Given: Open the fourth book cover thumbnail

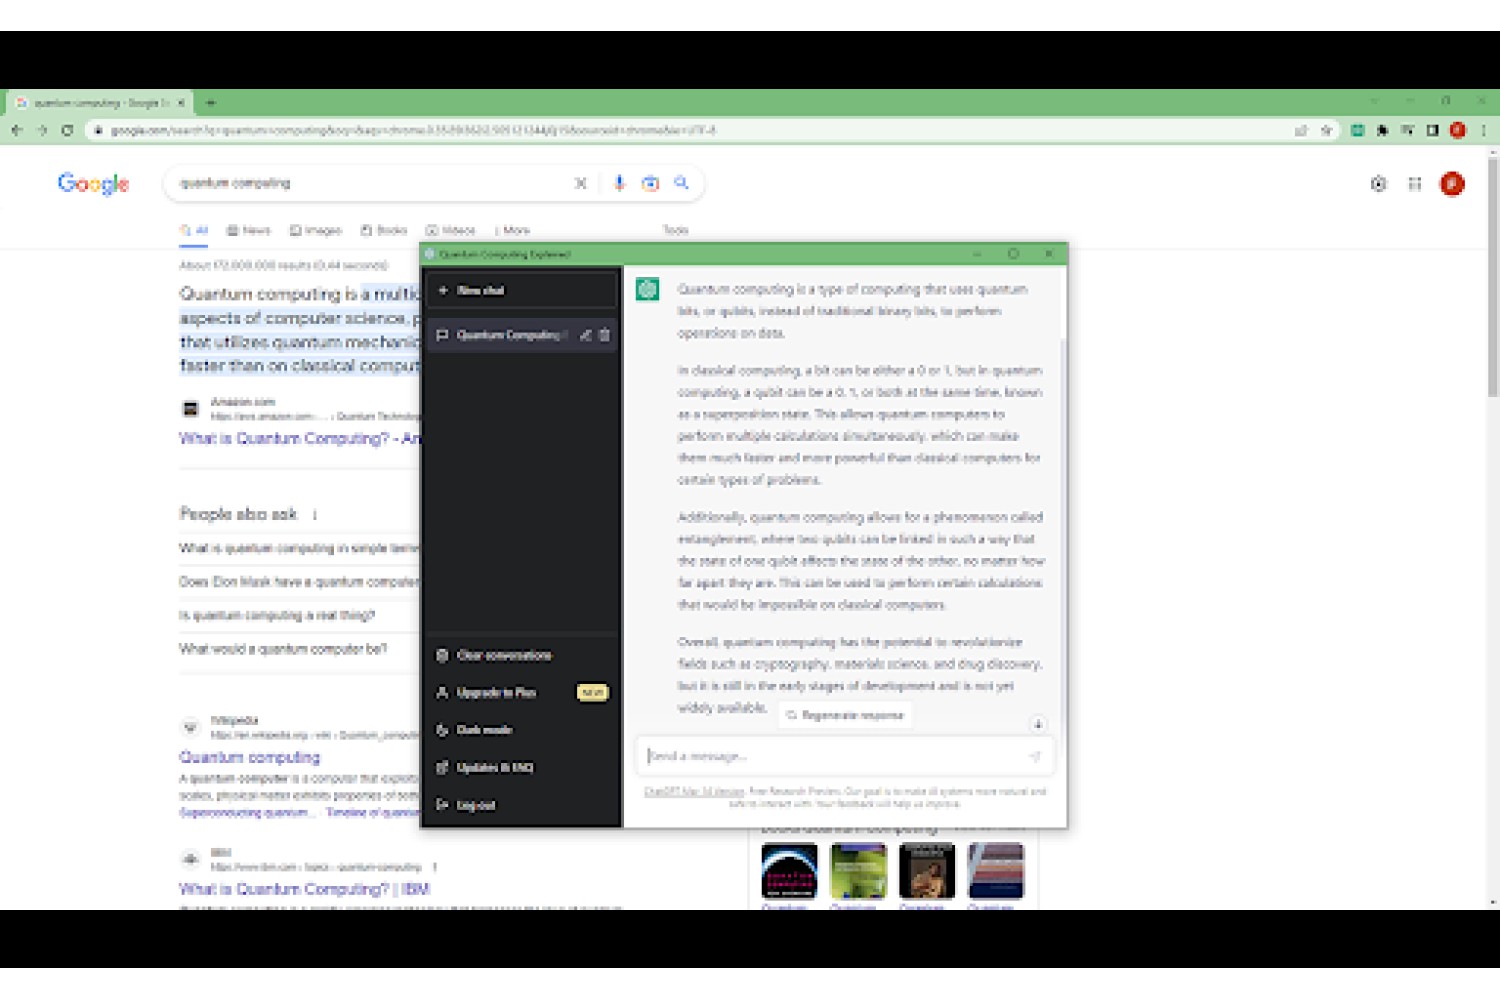Looking at the screenshot, I should 996,871.
